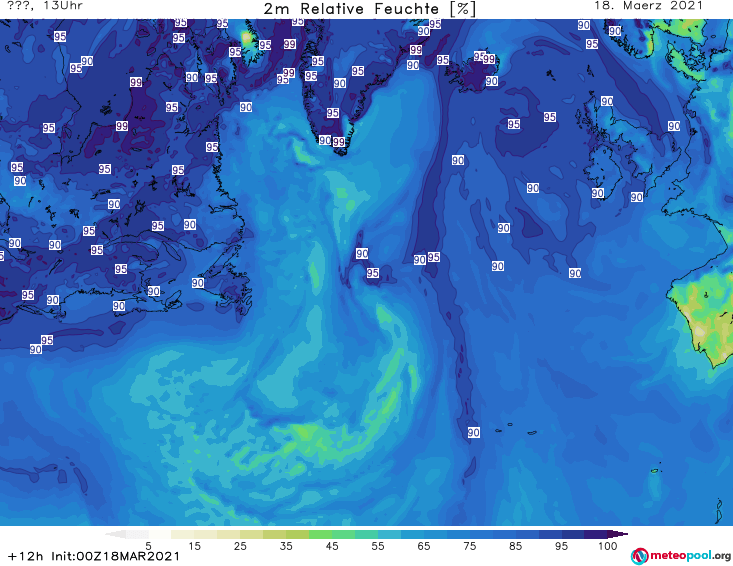
Task: Click the '55' label on the color scale
Action: [x=378, y=546]
